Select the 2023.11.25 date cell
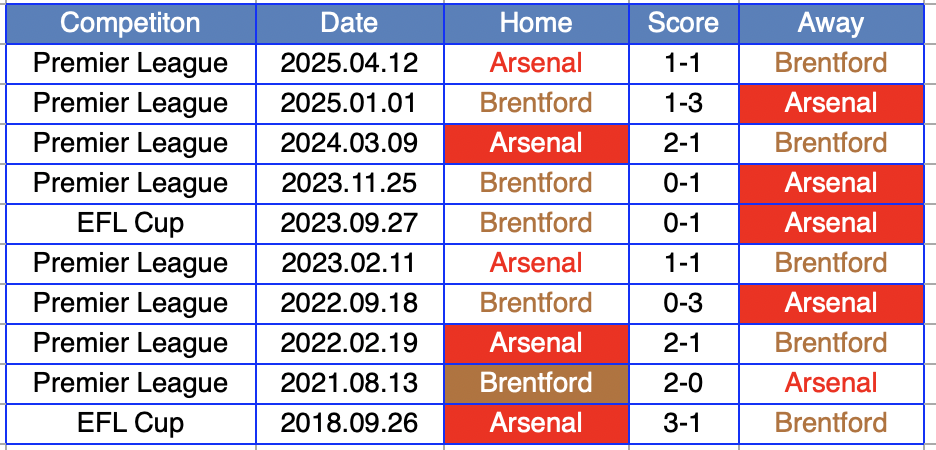Image resolution: width=936 pixels, height=450 pixels. coord(349,183)
